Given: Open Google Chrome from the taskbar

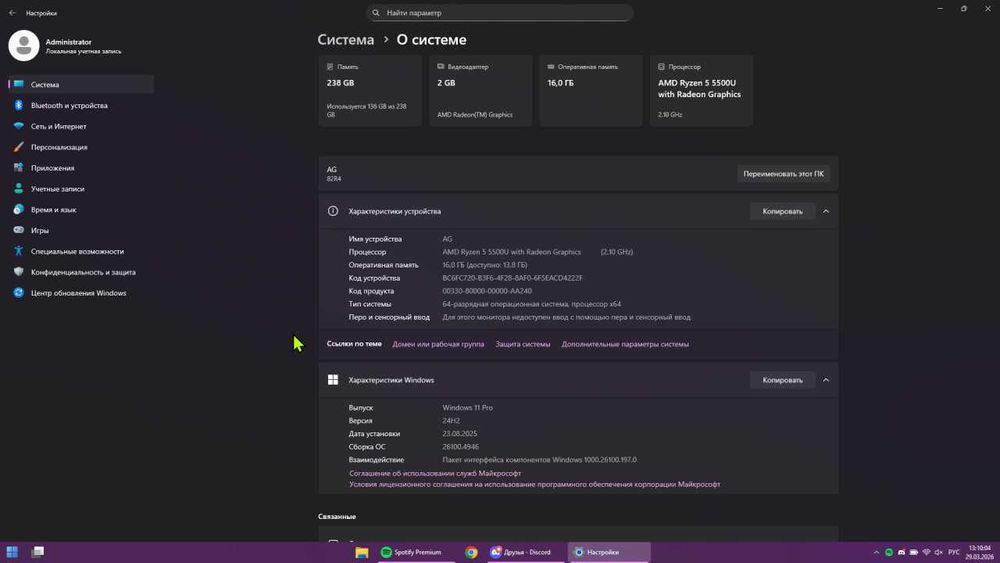Looking at the screenshot, I should point(471,552).
